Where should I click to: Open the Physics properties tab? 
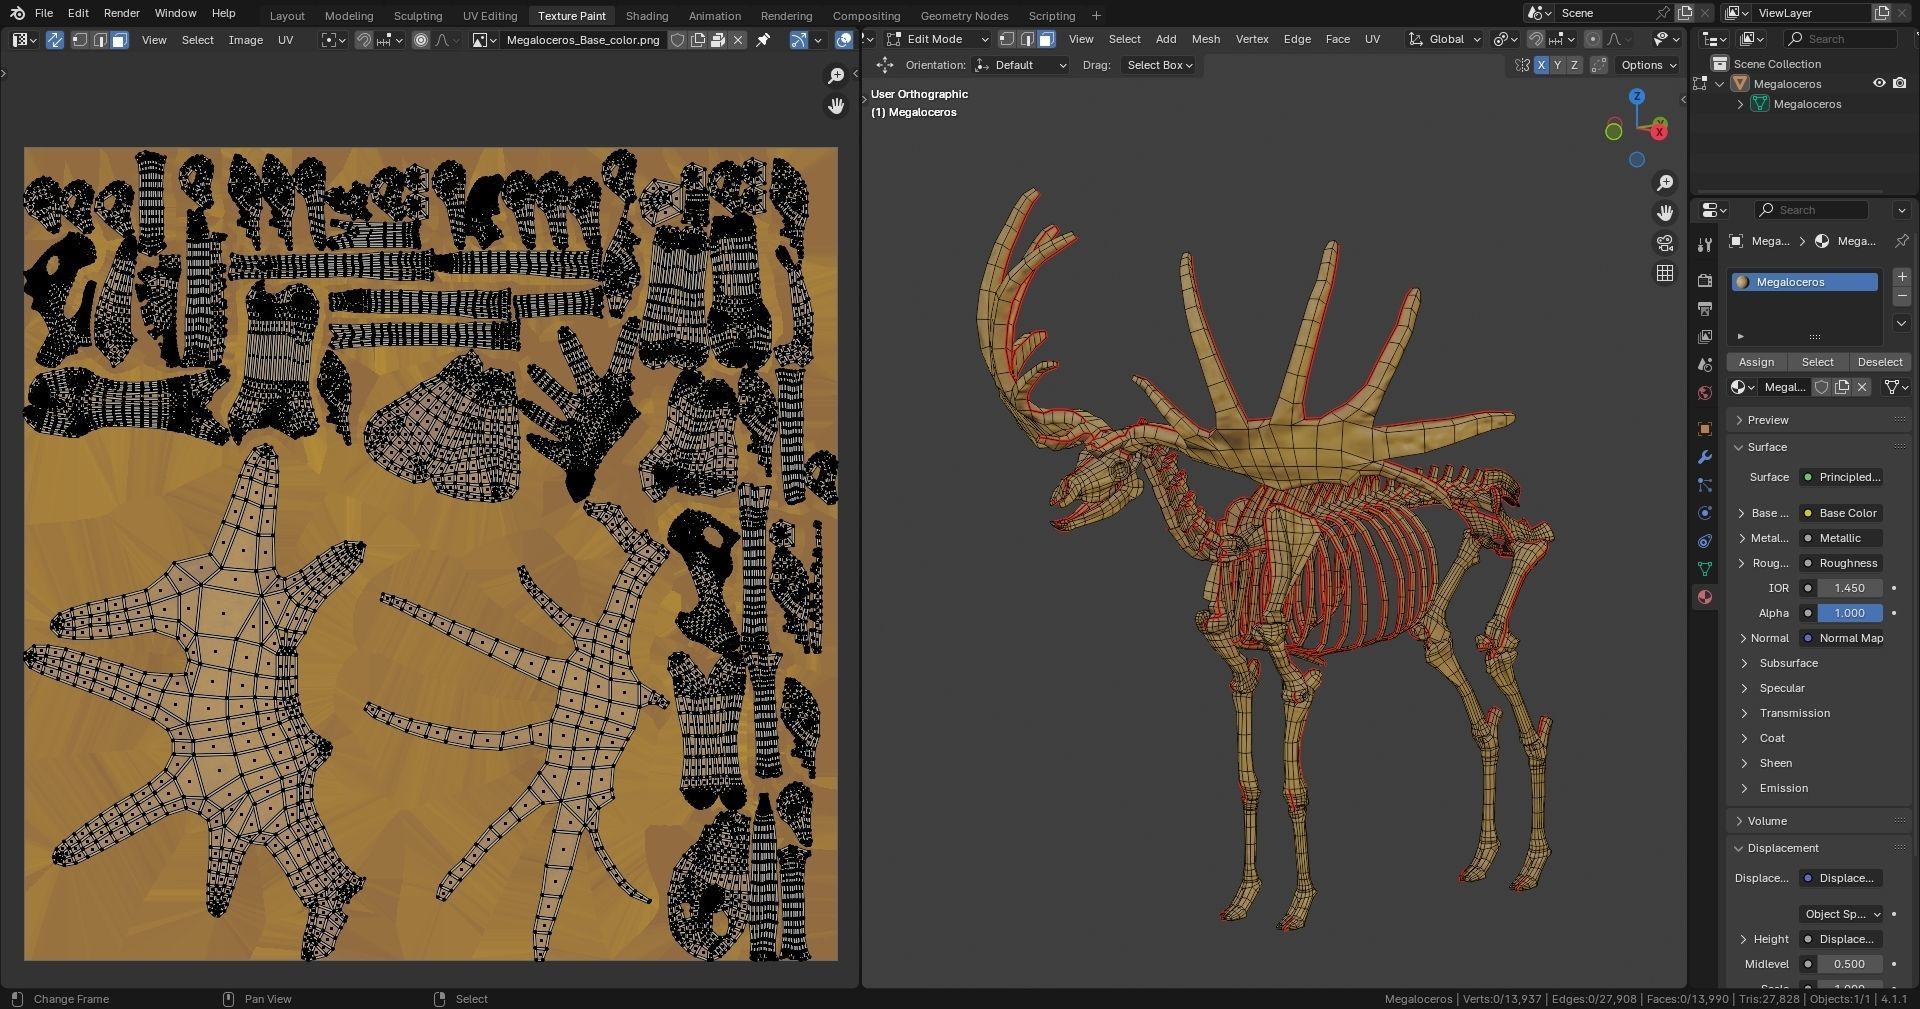click(1705, 513)
